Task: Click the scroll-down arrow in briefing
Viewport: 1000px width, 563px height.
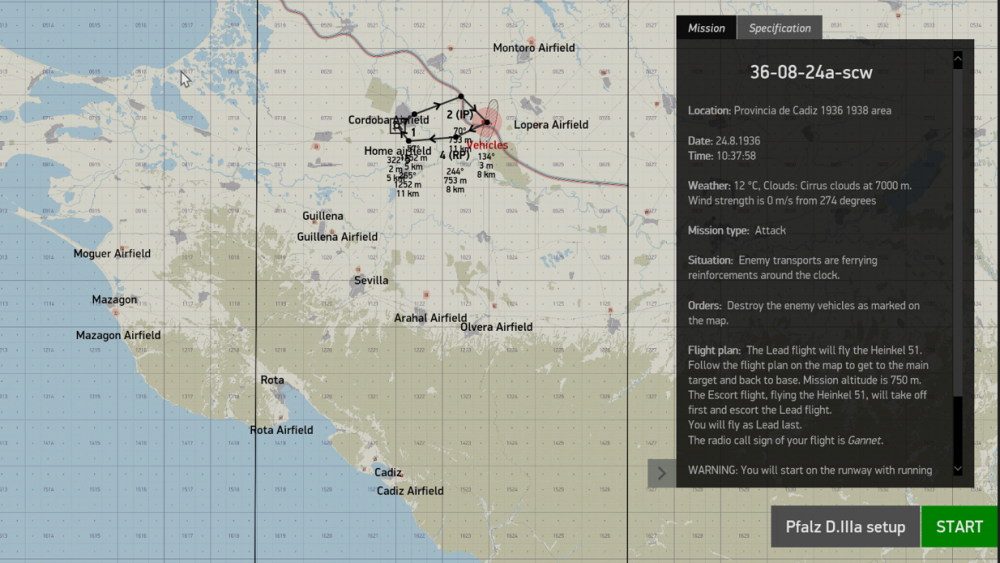Action: (x=958, y=469)
